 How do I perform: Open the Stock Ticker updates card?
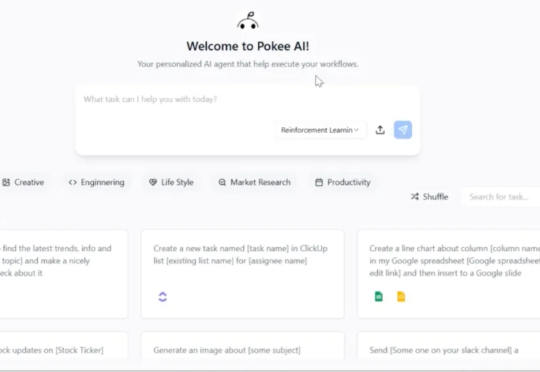[x=64, y=346]
